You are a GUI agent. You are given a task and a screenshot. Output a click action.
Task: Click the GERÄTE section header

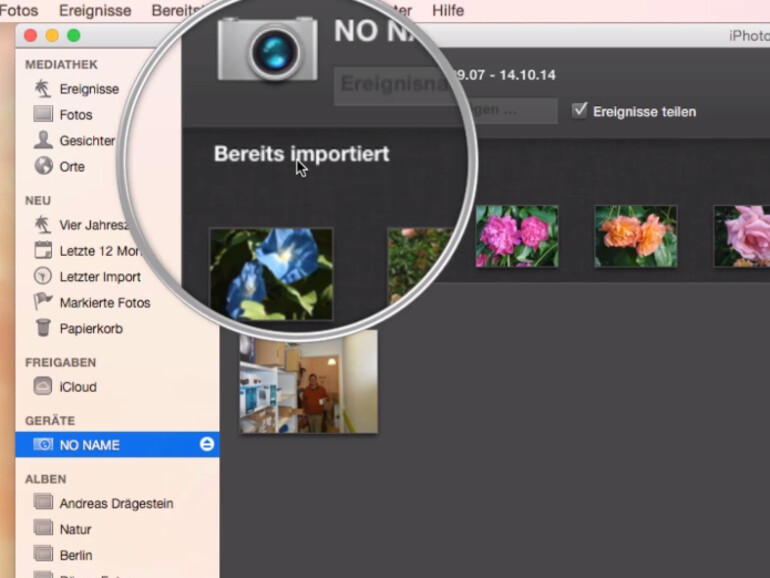click(x=50, y=420)
